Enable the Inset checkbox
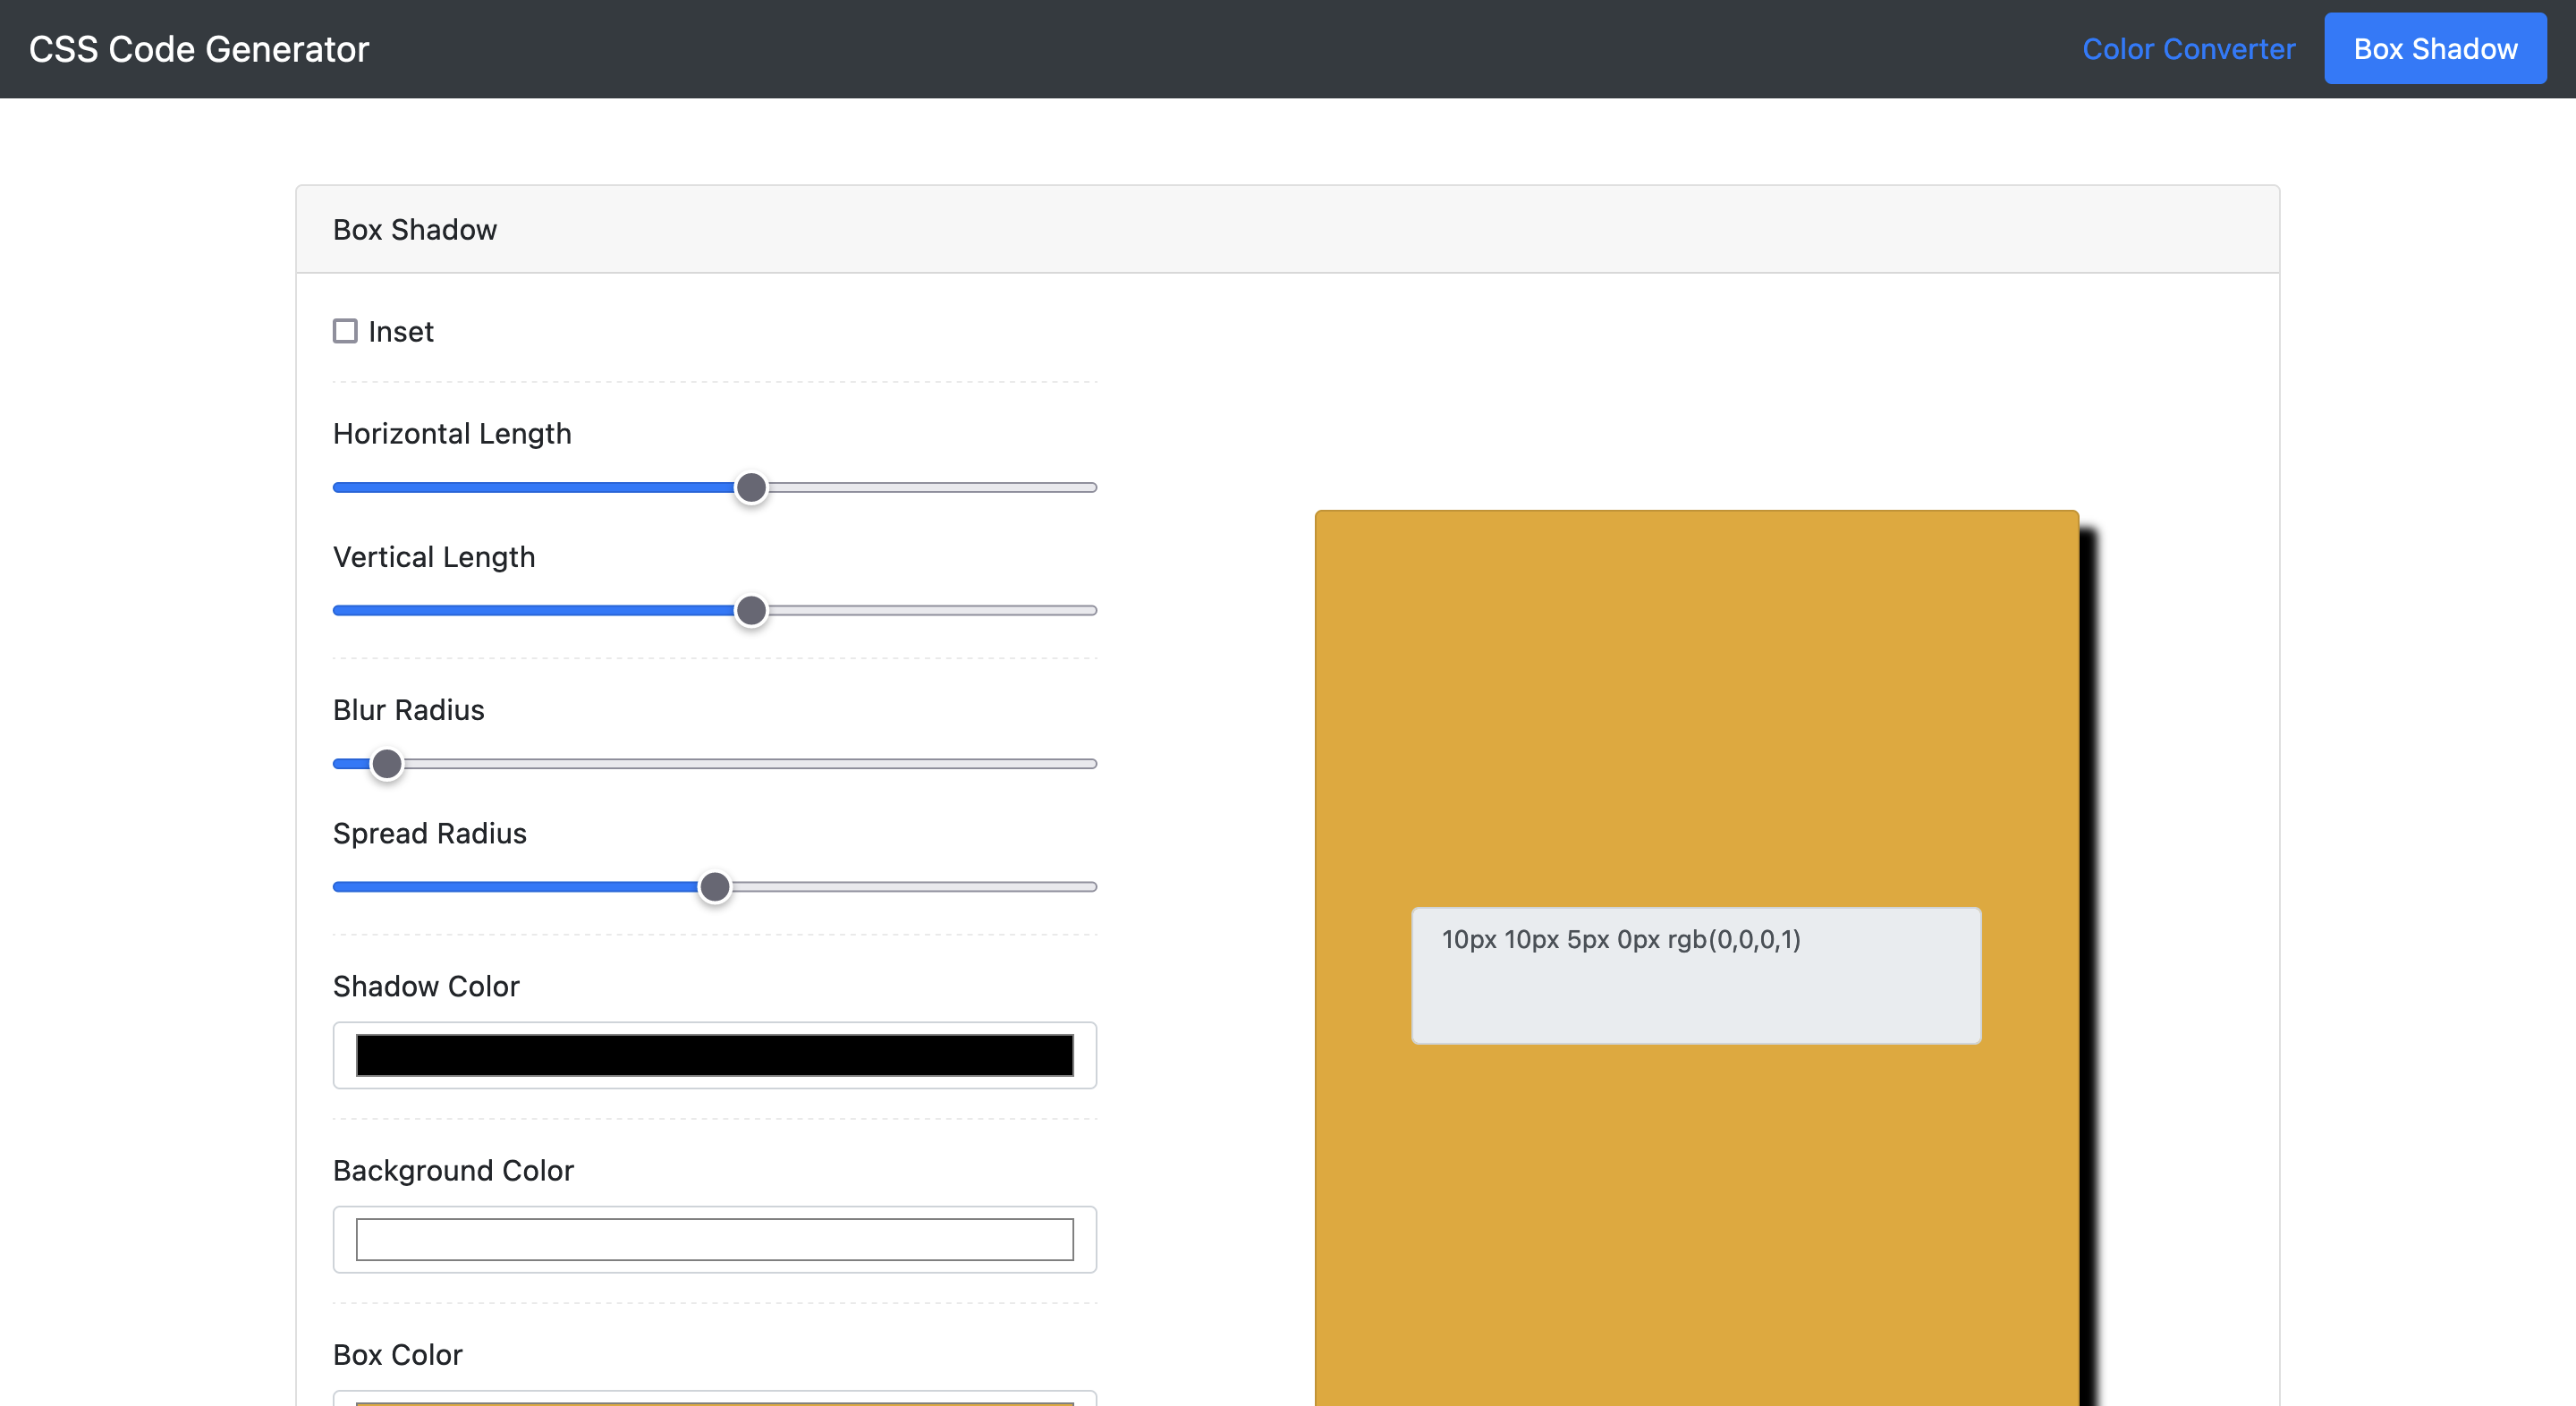 pyautogui.click(x=345, y=331)
